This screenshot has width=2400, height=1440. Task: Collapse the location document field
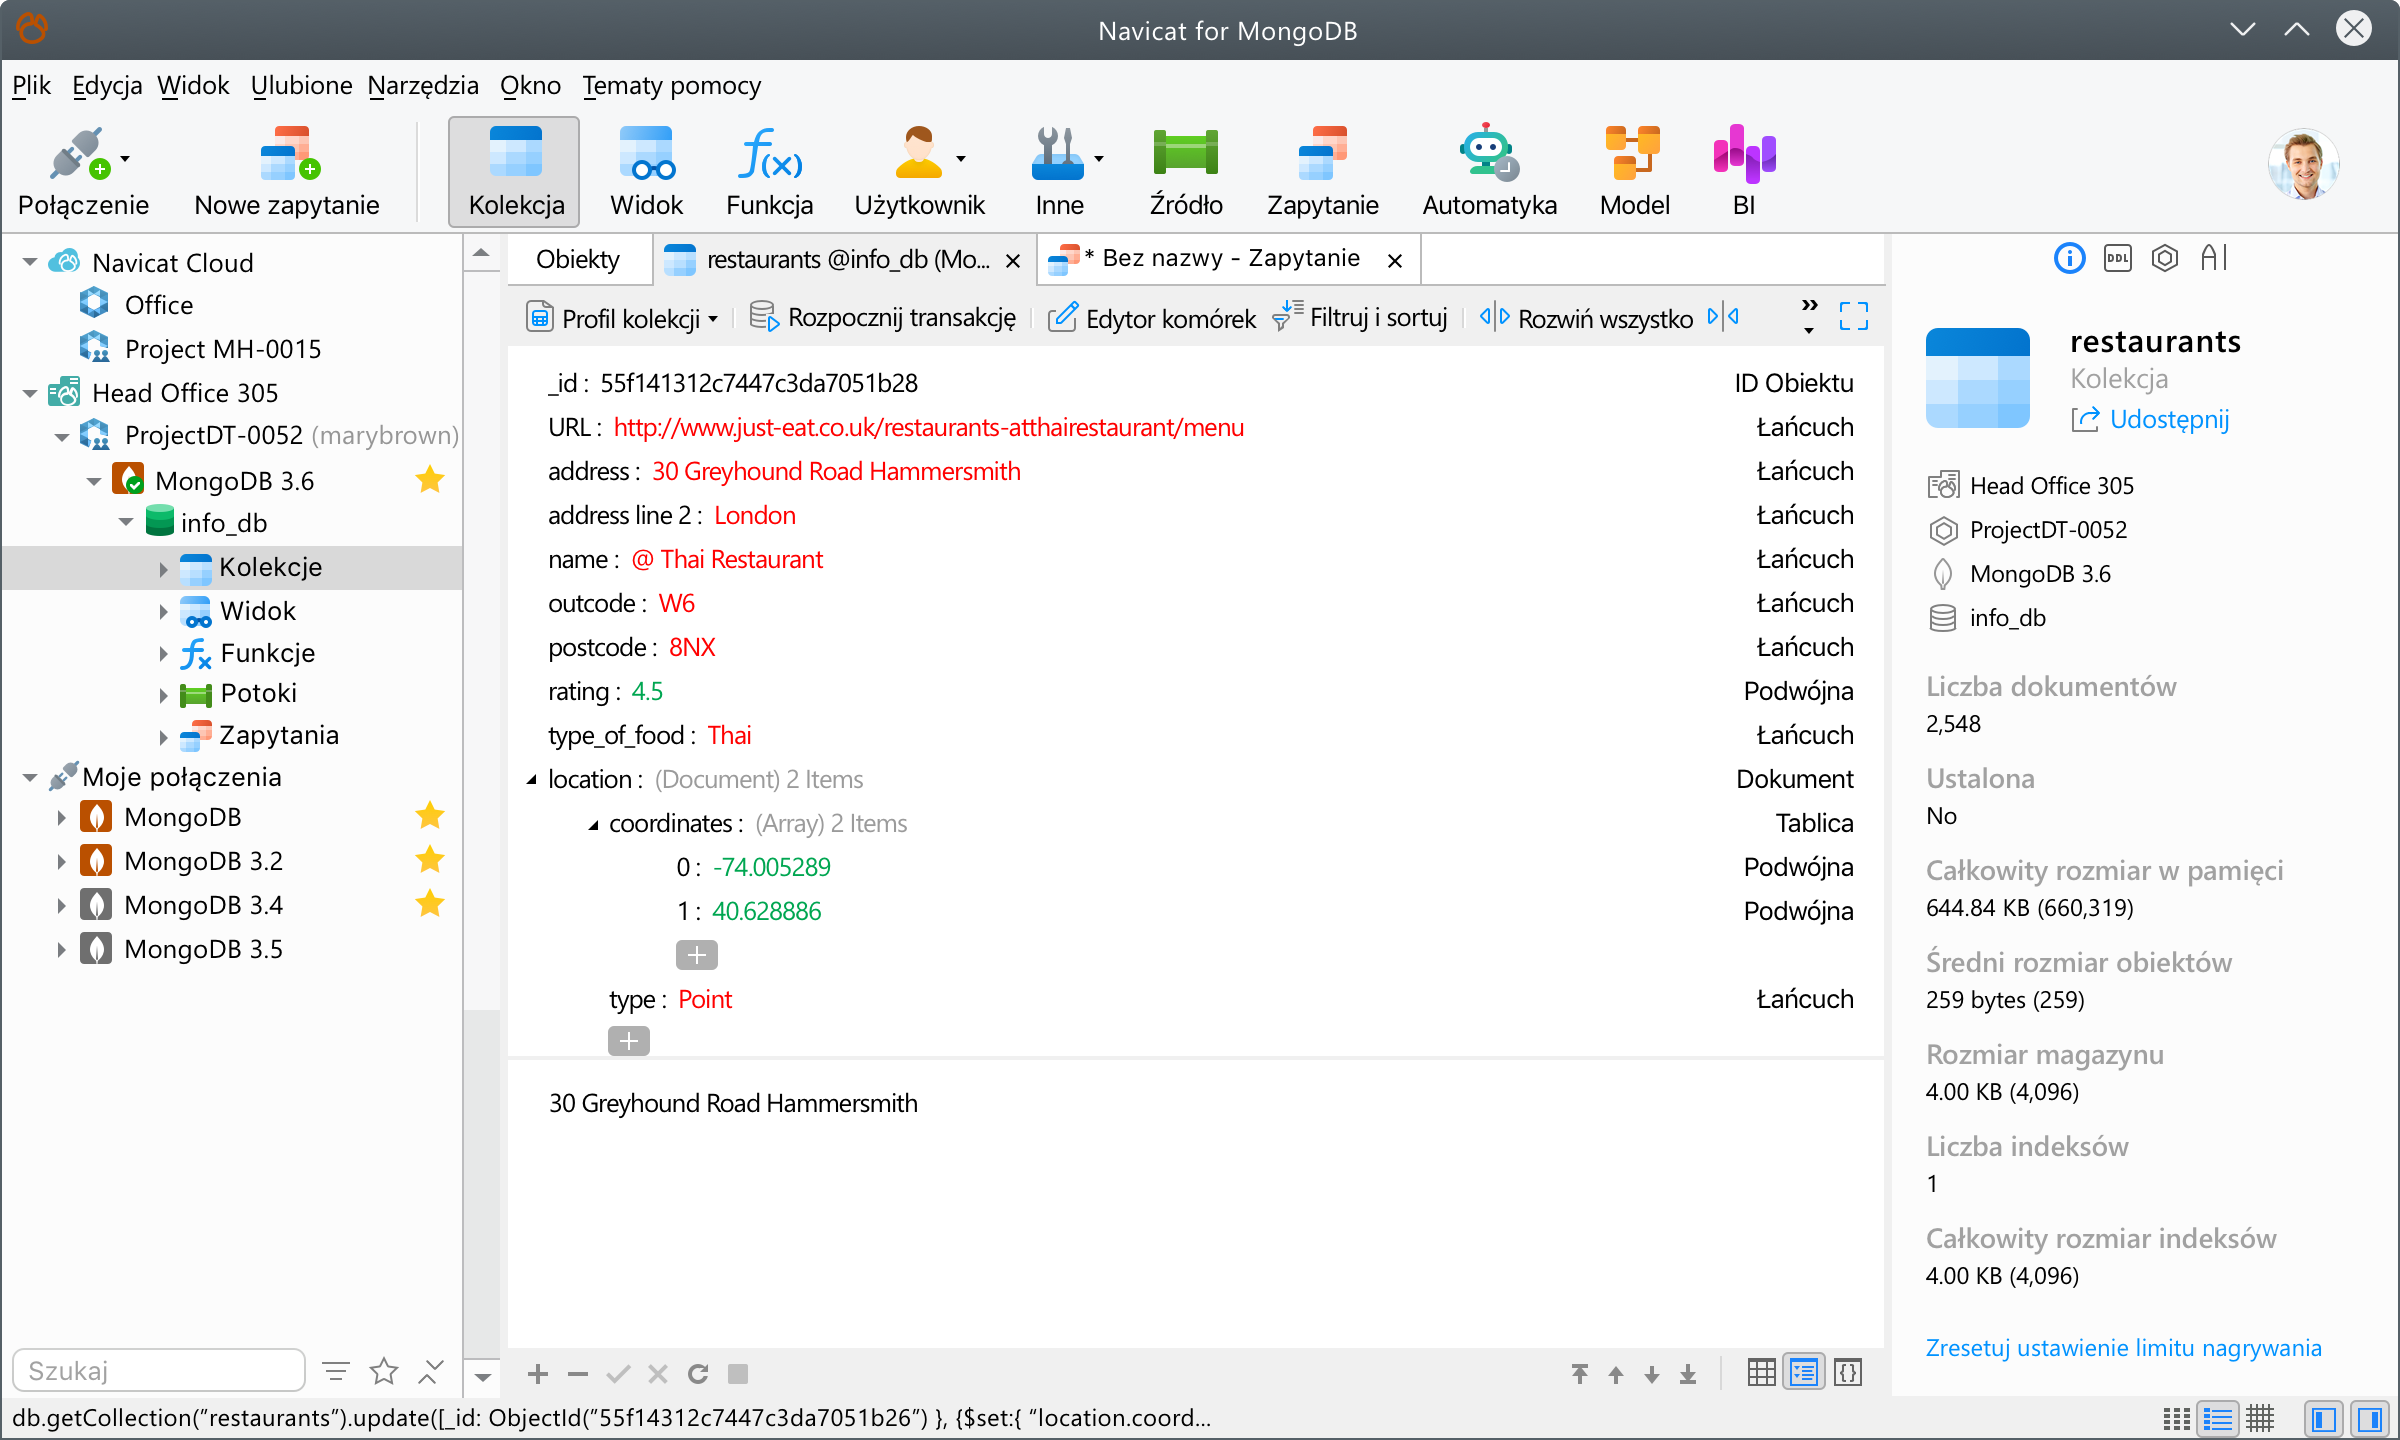click(532, 780)
